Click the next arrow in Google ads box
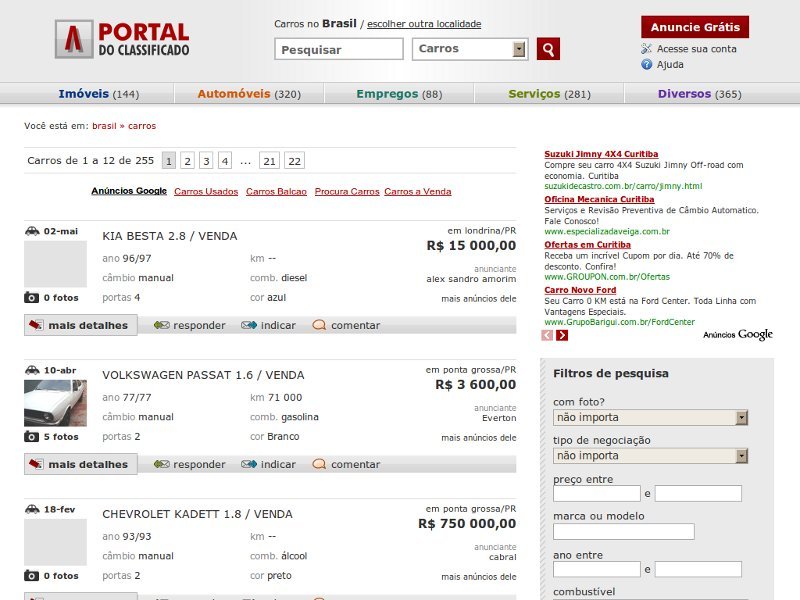The width and height of the screenshot is (800, 600). point(562,335)
